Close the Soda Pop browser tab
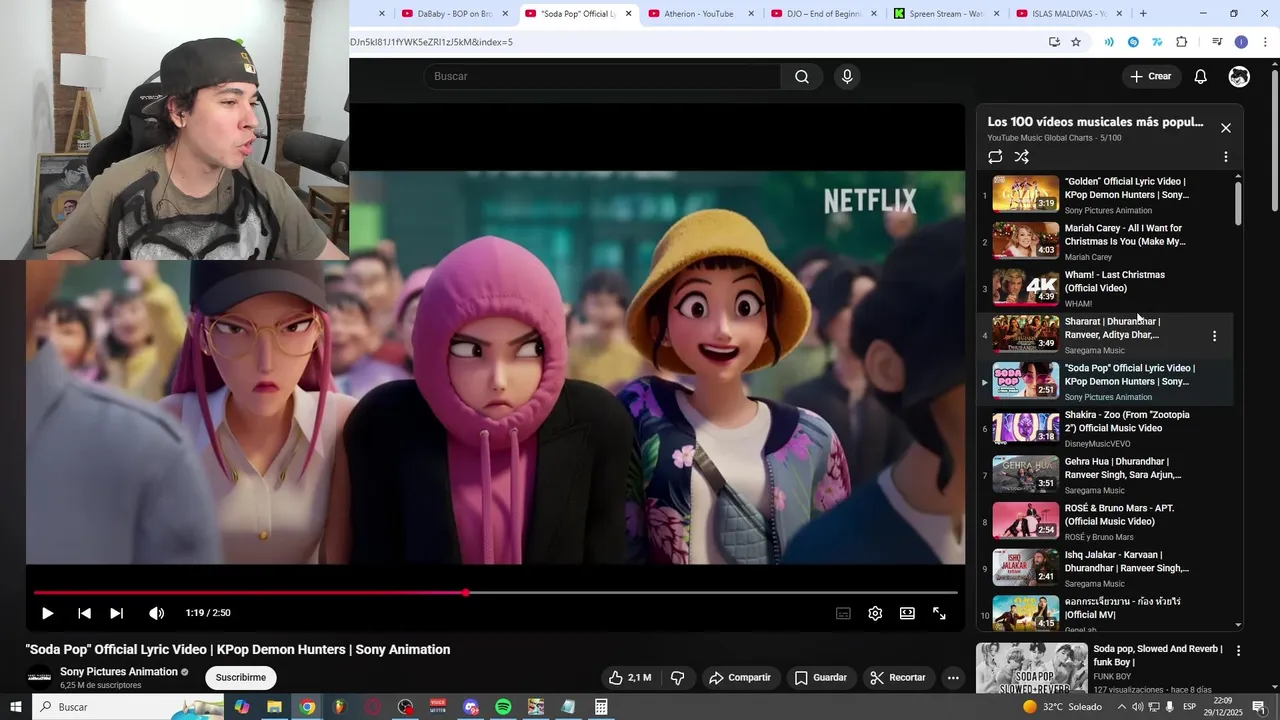This screenshot has height=720, width=1280. [x=628, y=14]
